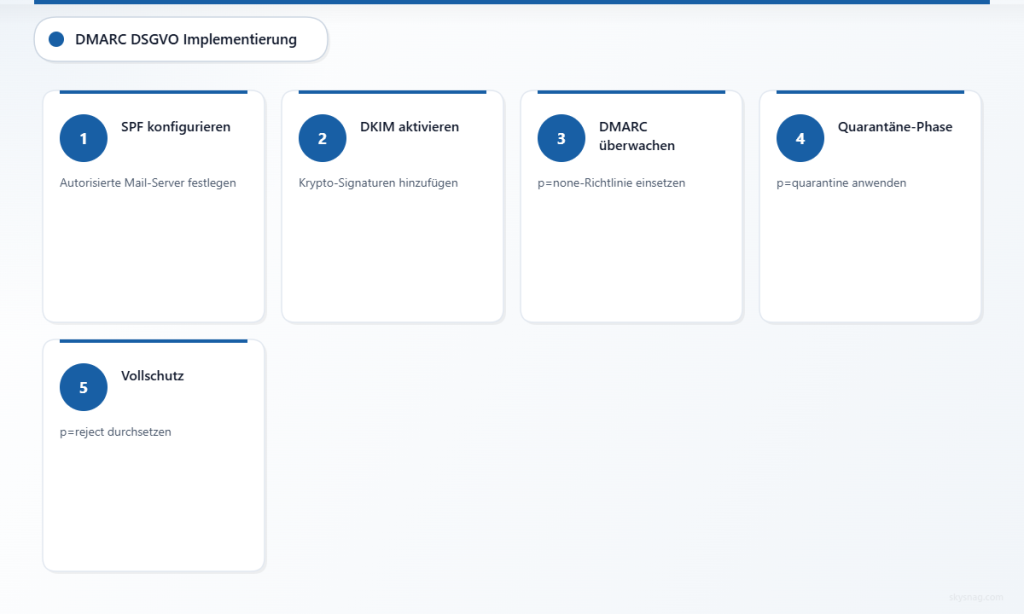Click the circle 3 on DMARC überwachen card
This screenshot has width=1024, height=614.
click(x=561, y=138)
